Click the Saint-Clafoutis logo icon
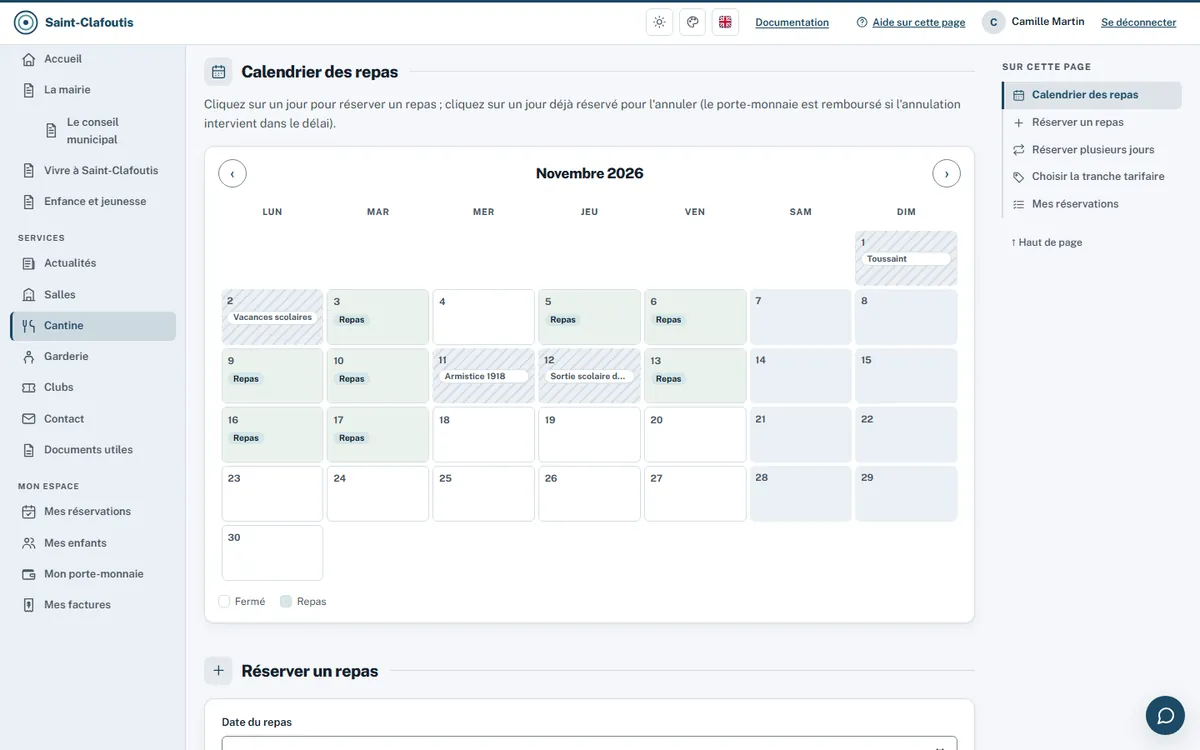1200x750 pixels. 26,22
